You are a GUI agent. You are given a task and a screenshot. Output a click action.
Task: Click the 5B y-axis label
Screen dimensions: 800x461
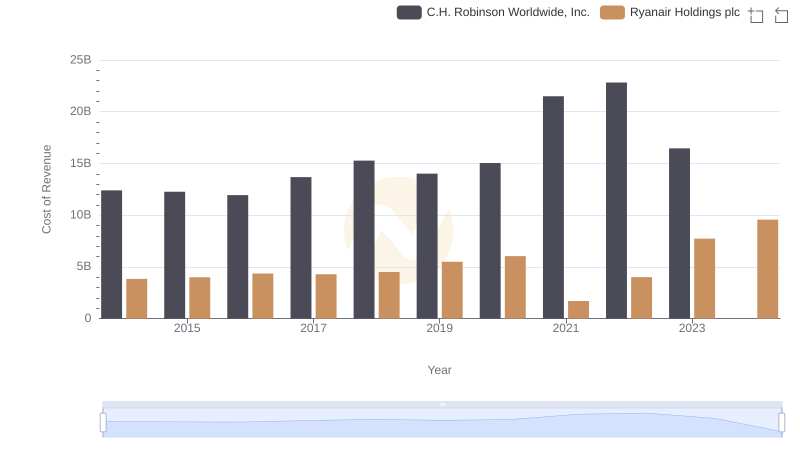tap(84, 266)
